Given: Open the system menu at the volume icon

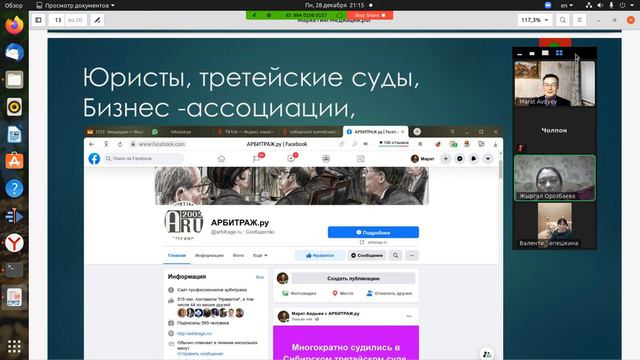Looking at the screenshot, I should click(x=600, y=5).
